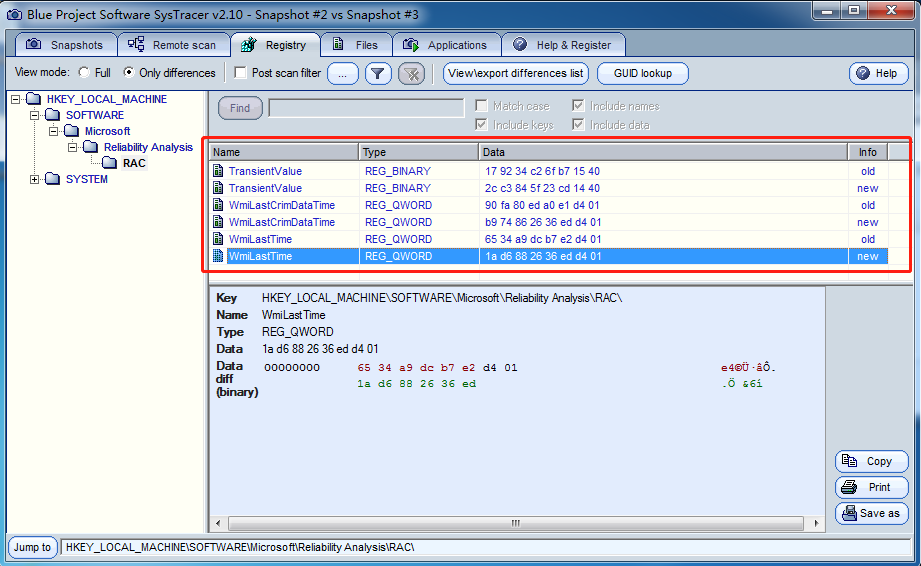
Task: Select SOFTWARE key in tree
Action: pos(95,115)
